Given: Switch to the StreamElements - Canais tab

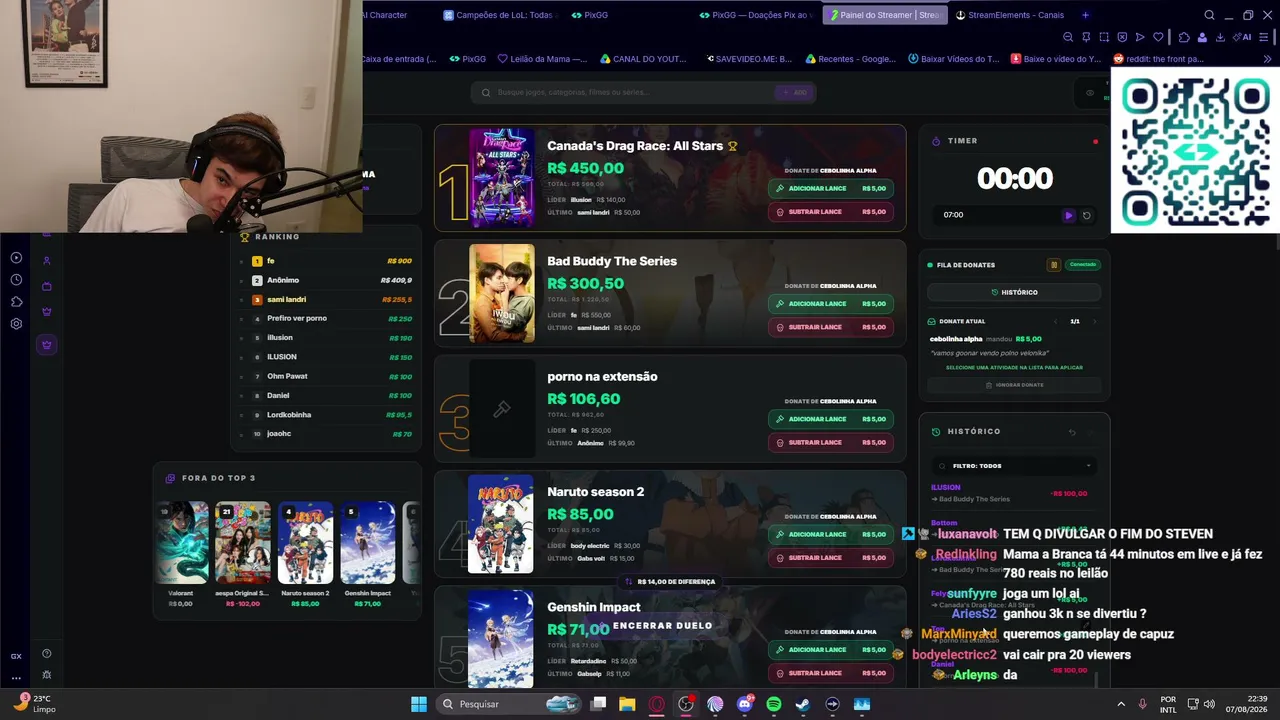Looking at the screenshot, I should [x=1009, y=15].
